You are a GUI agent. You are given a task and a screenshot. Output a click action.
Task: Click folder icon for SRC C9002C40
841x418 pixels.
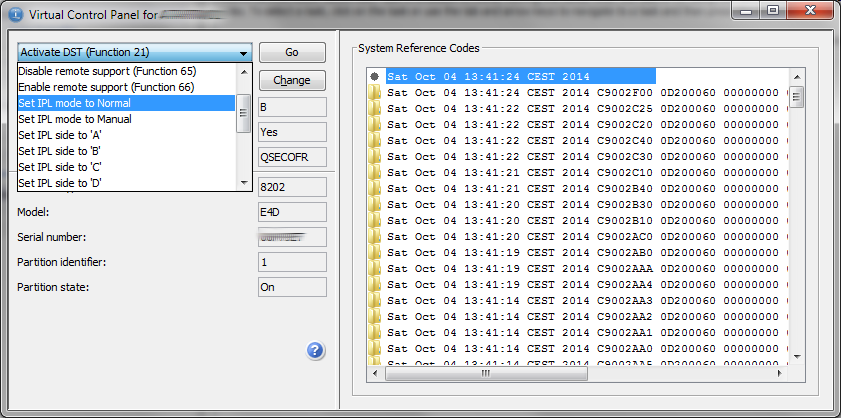[374, 141]
